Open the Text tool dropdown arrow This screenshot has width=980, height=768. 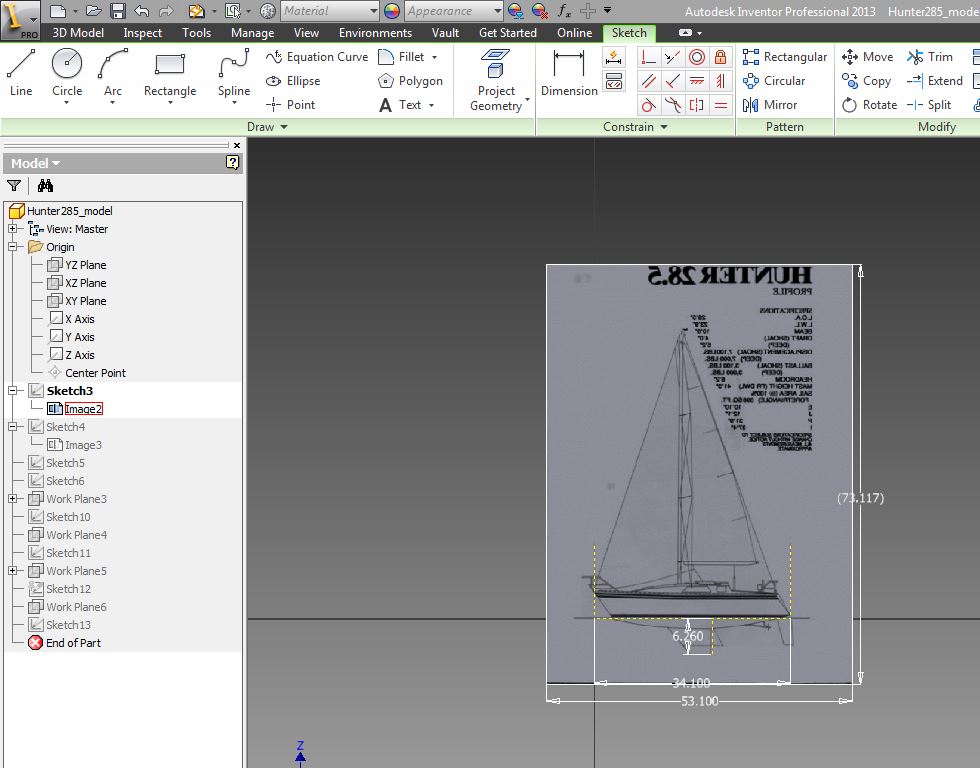[x=431, y=105]
